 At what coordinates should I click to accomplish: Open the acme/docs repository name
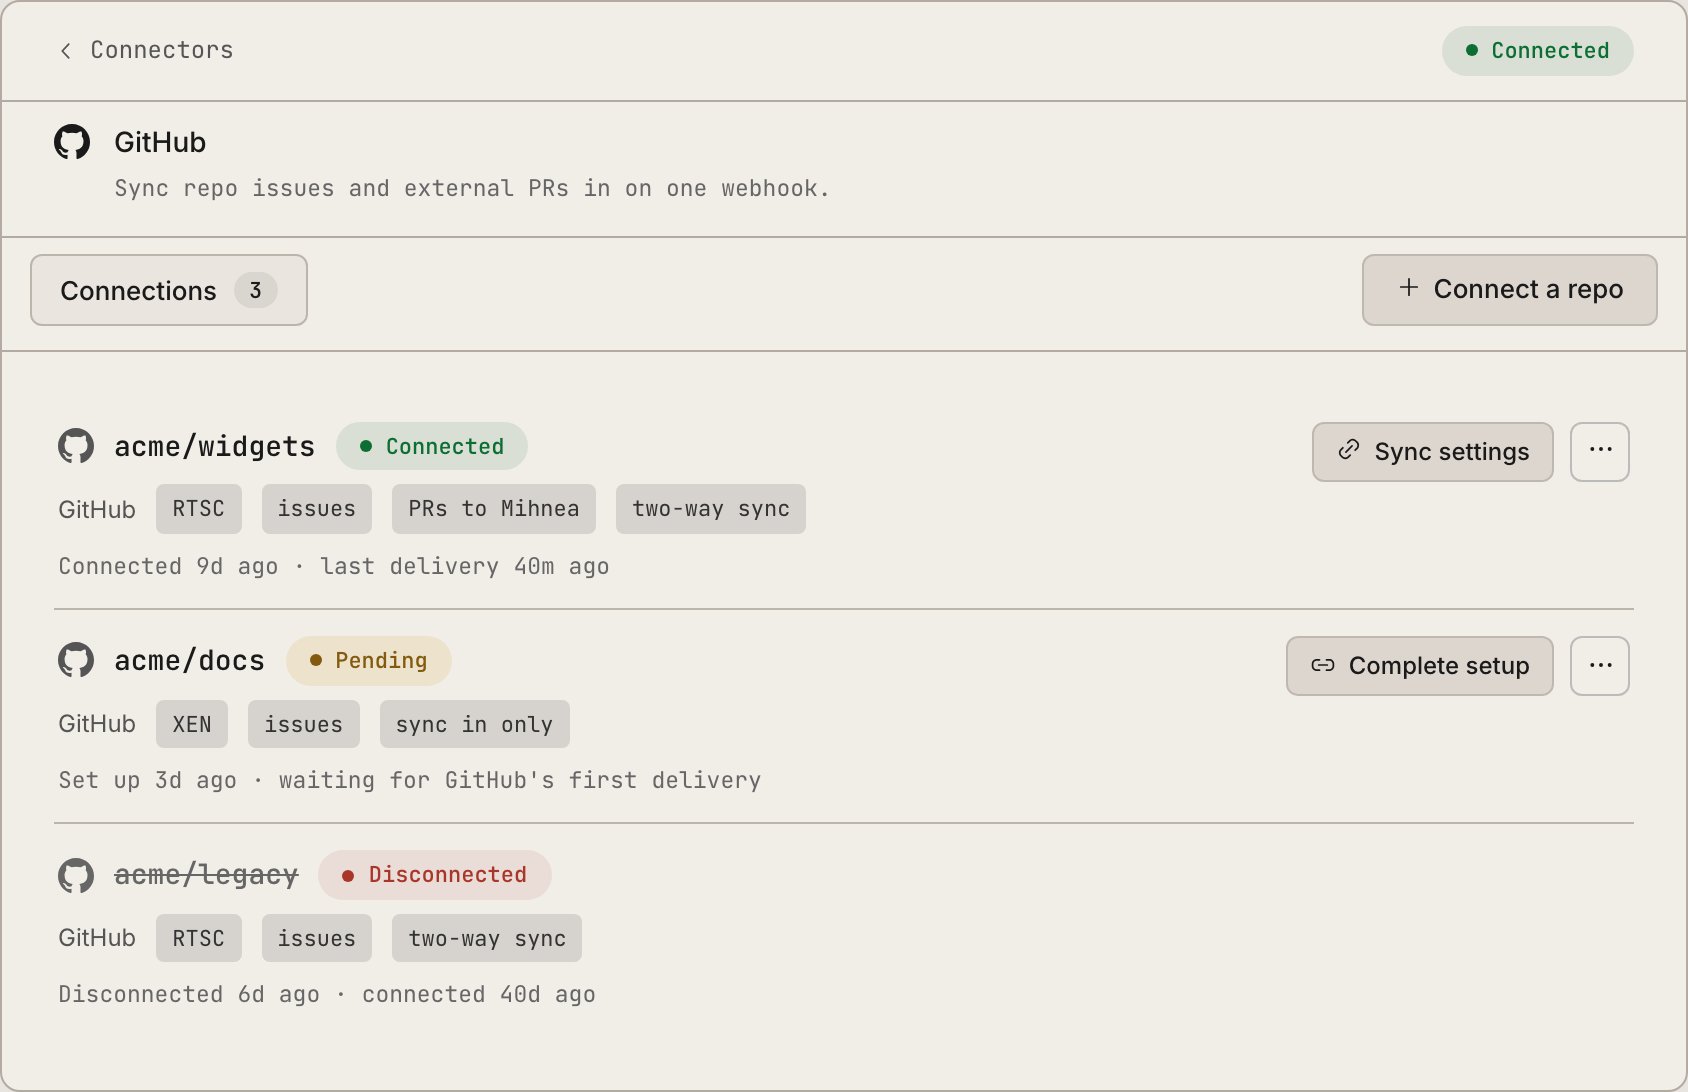[190, 660]
